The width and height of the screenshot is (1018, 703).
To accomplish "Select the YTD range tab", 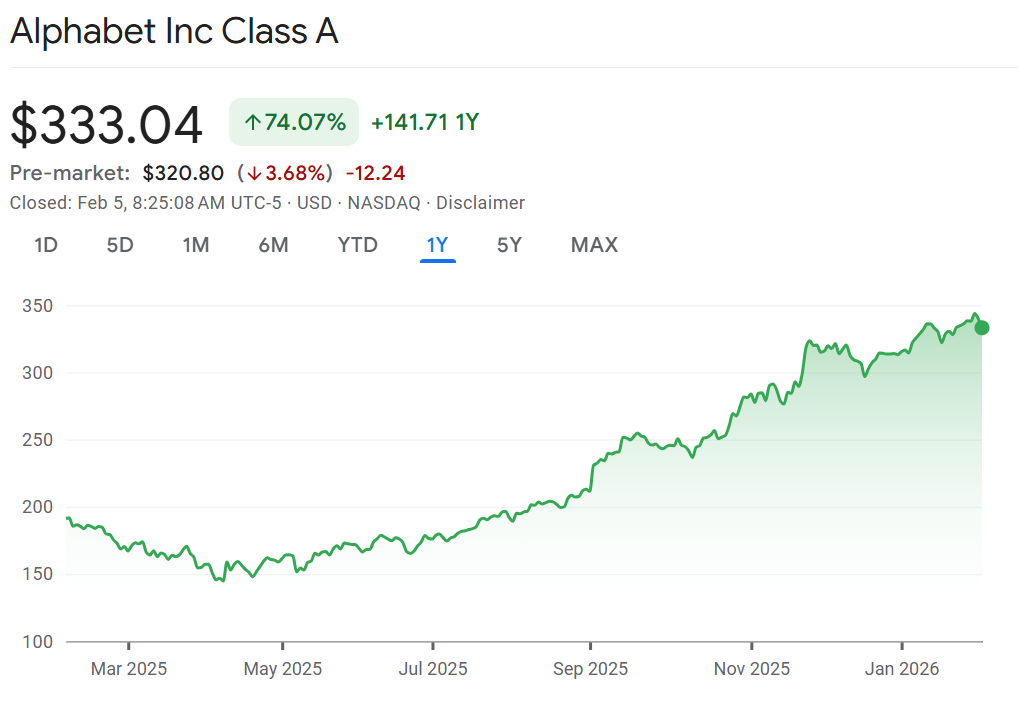I will click(x=357, y=245).
